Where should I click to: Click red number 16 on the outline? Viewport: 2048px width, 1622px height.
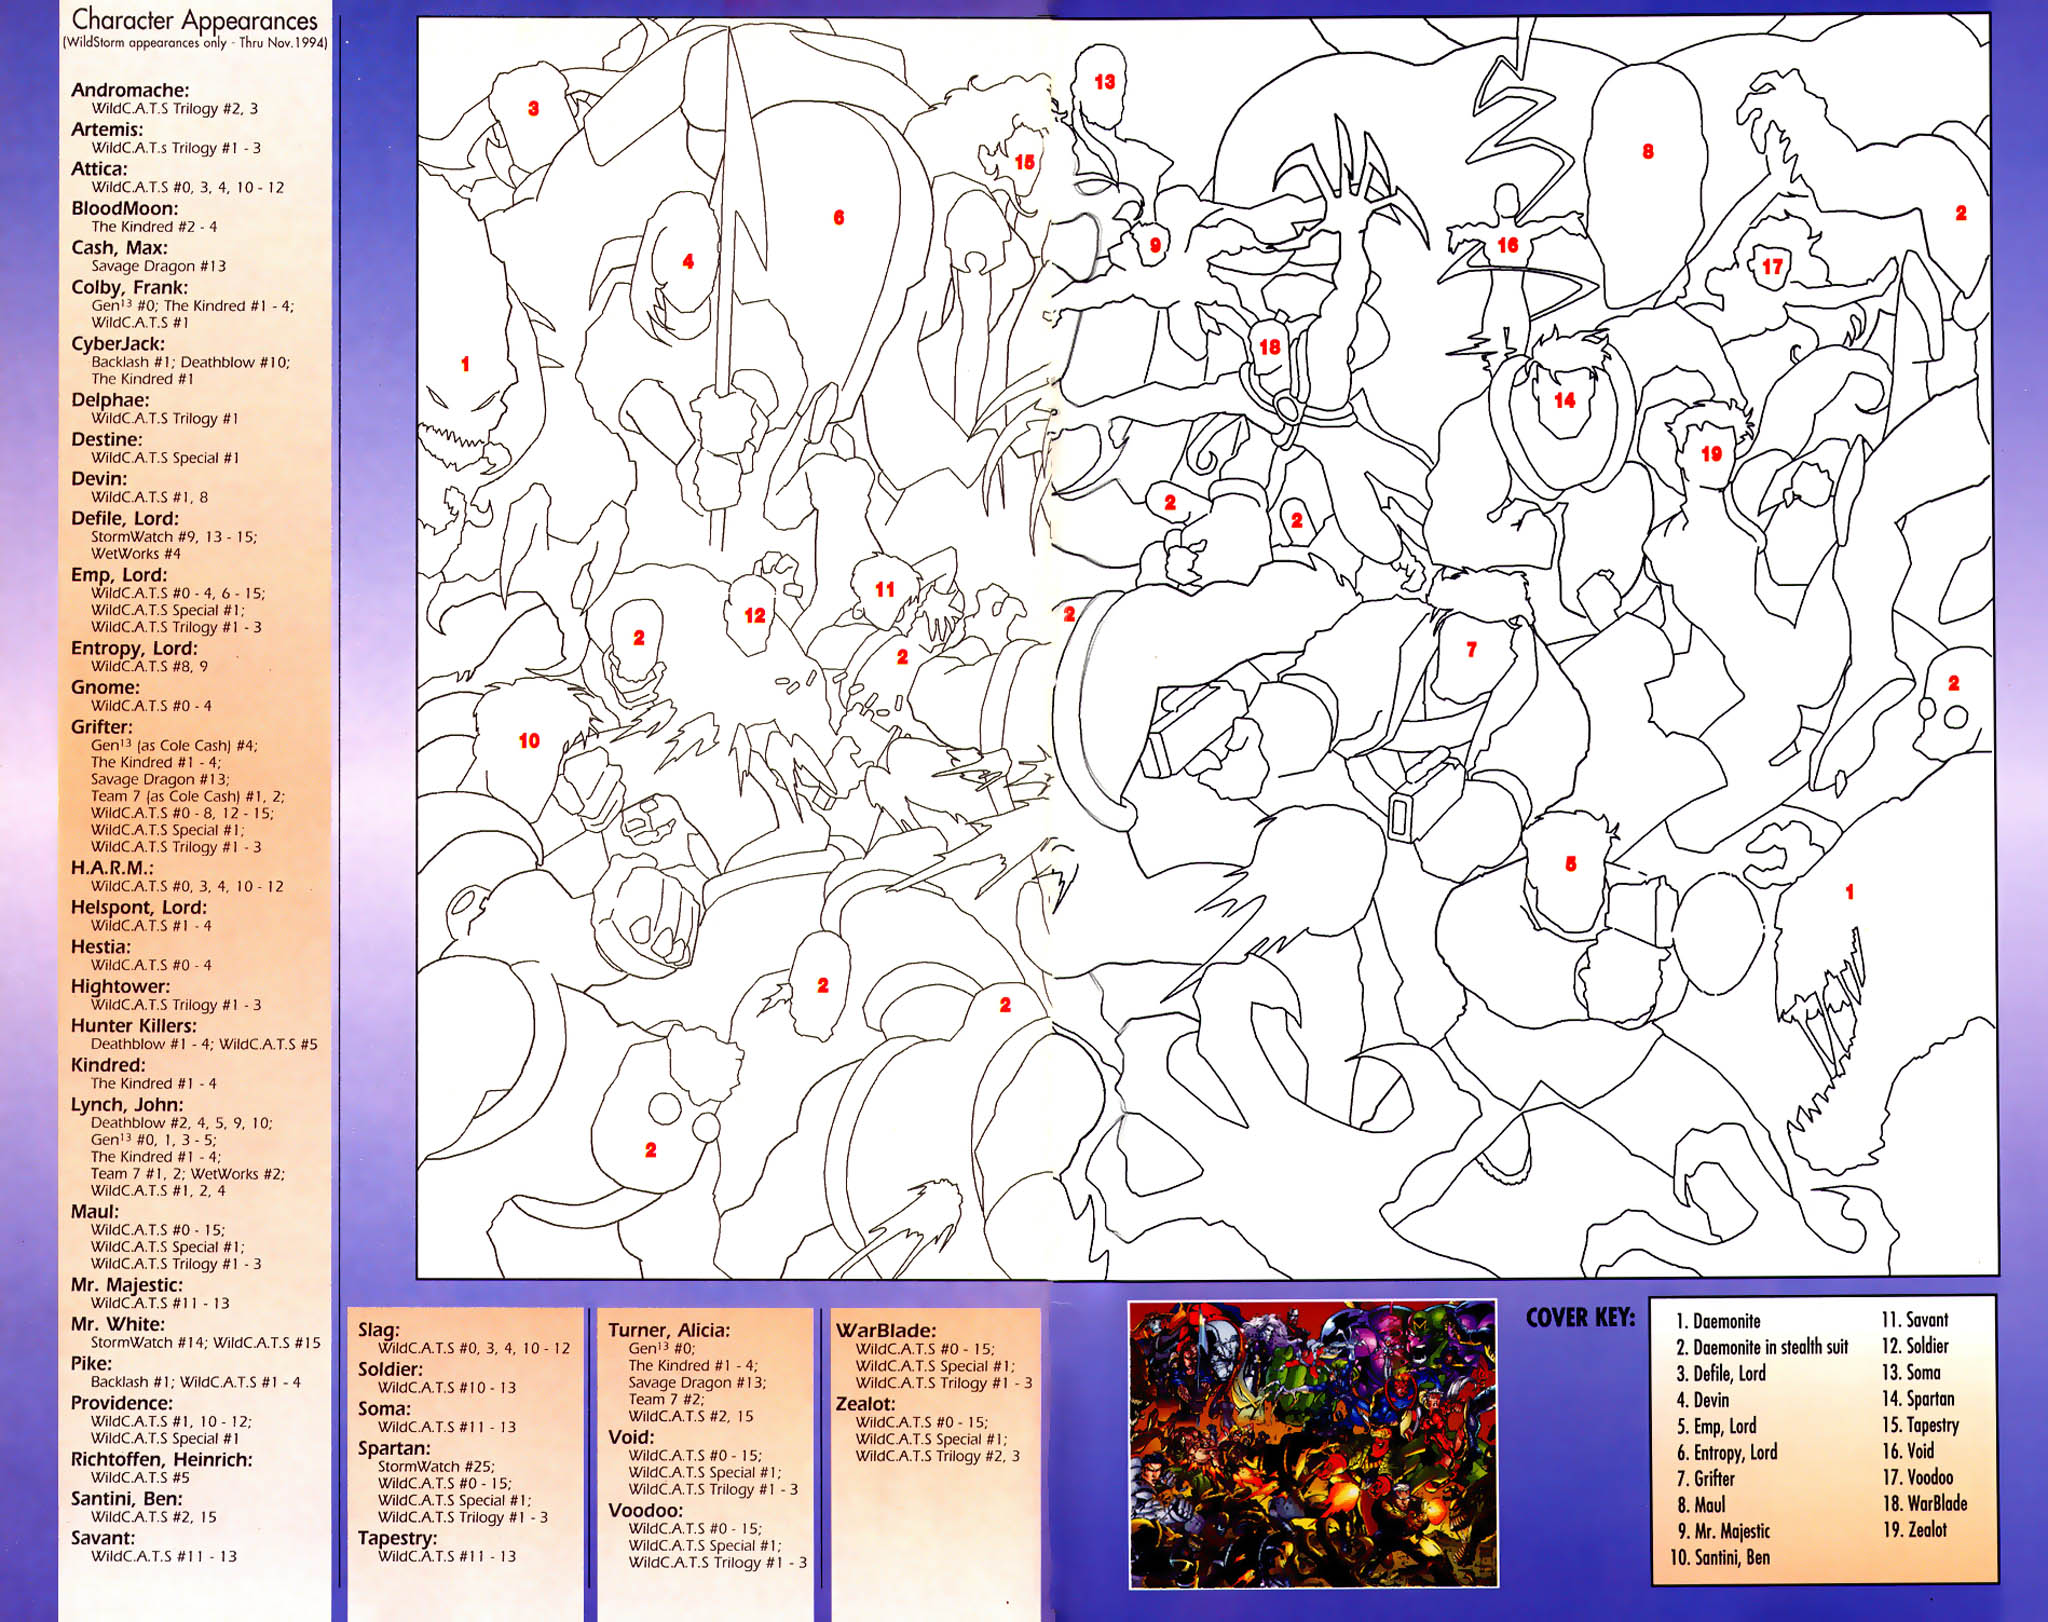point(1508,245)
